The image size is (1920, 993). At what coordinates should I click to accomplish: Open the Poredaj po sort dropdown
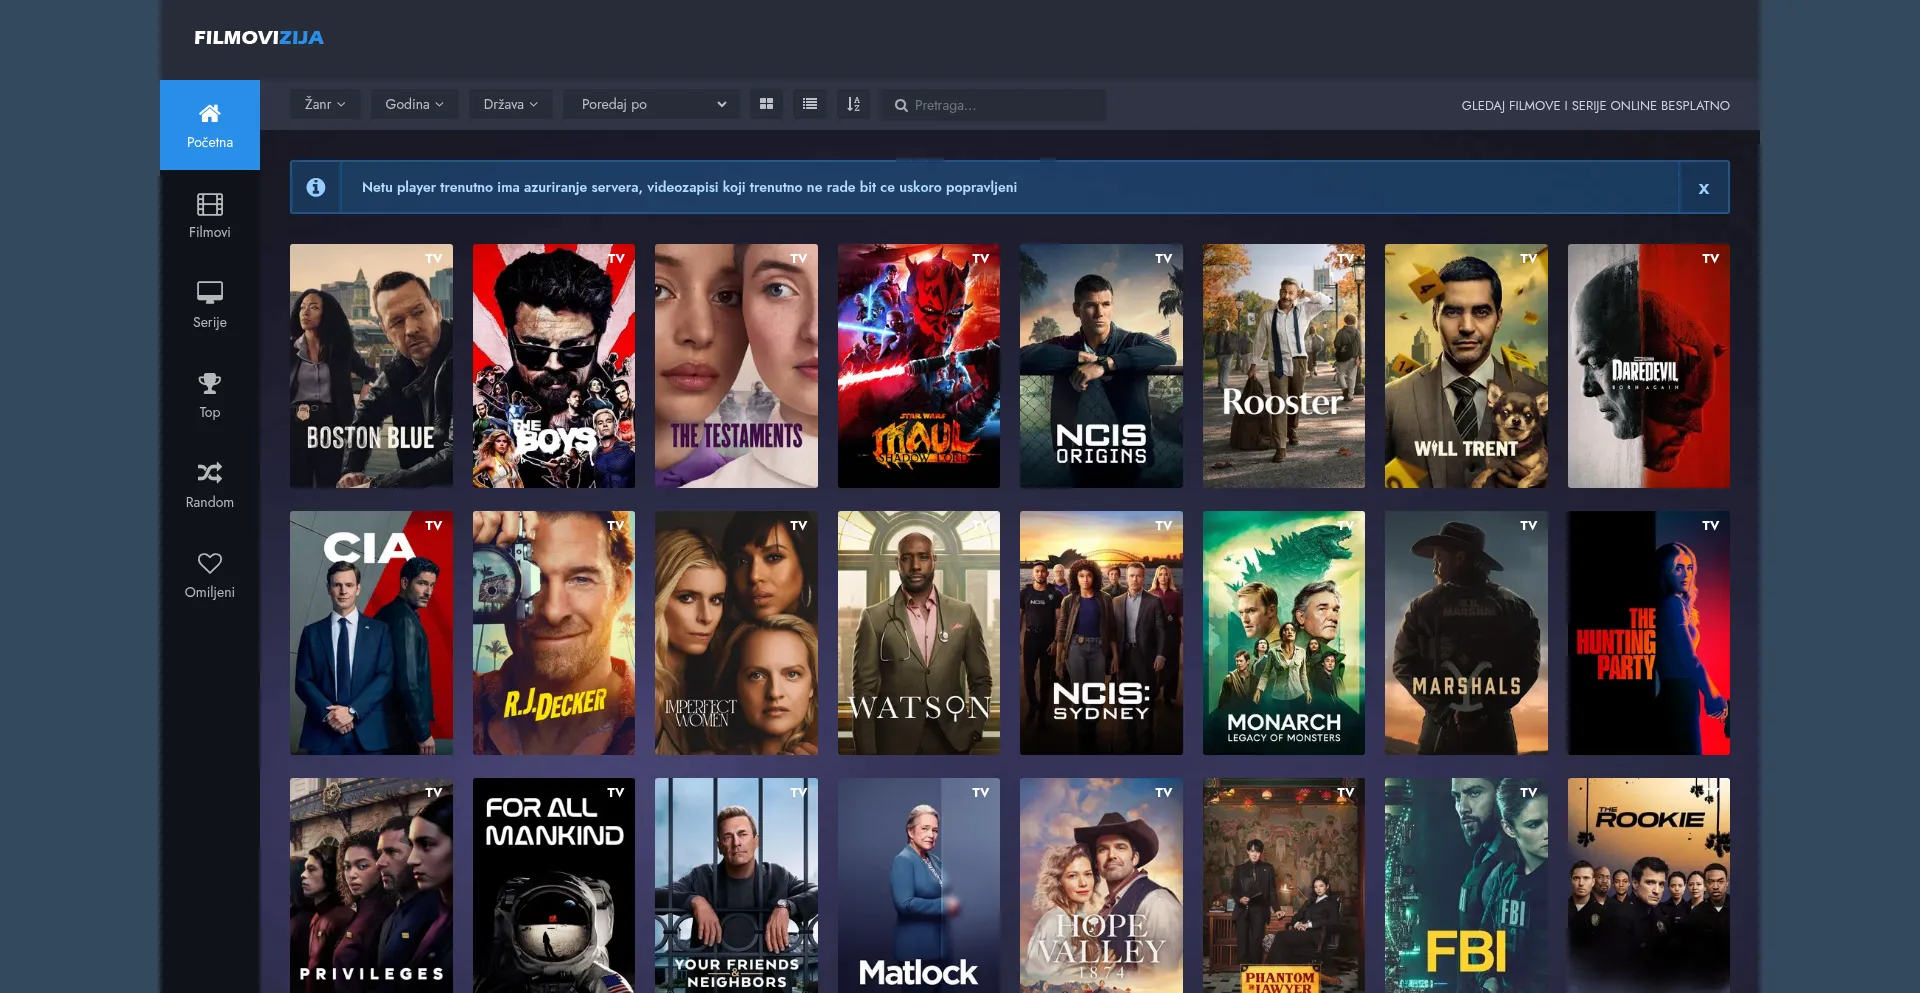pyautogui.click(x=652, y=104)
